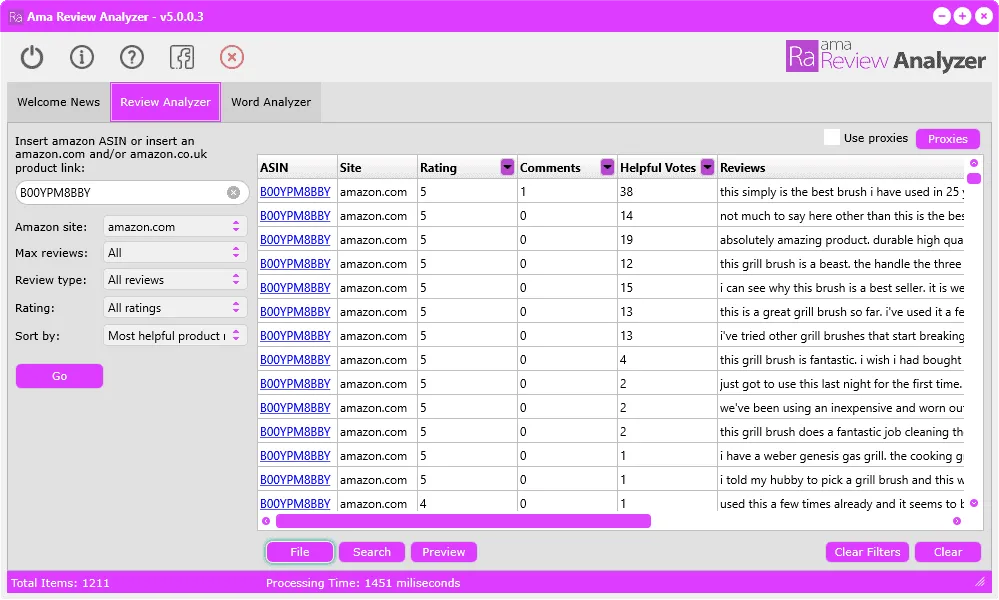Click the Site column header

point(377,168)
